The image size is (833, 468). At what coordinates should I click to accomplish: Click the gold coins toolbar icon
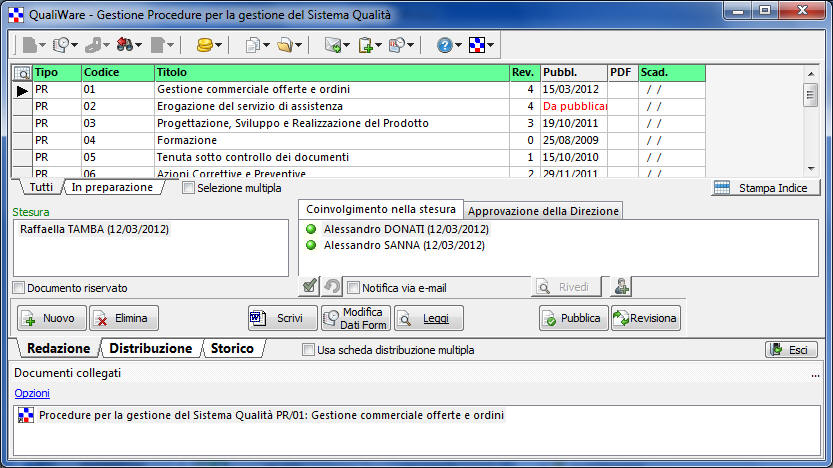(x=204, y=45)
